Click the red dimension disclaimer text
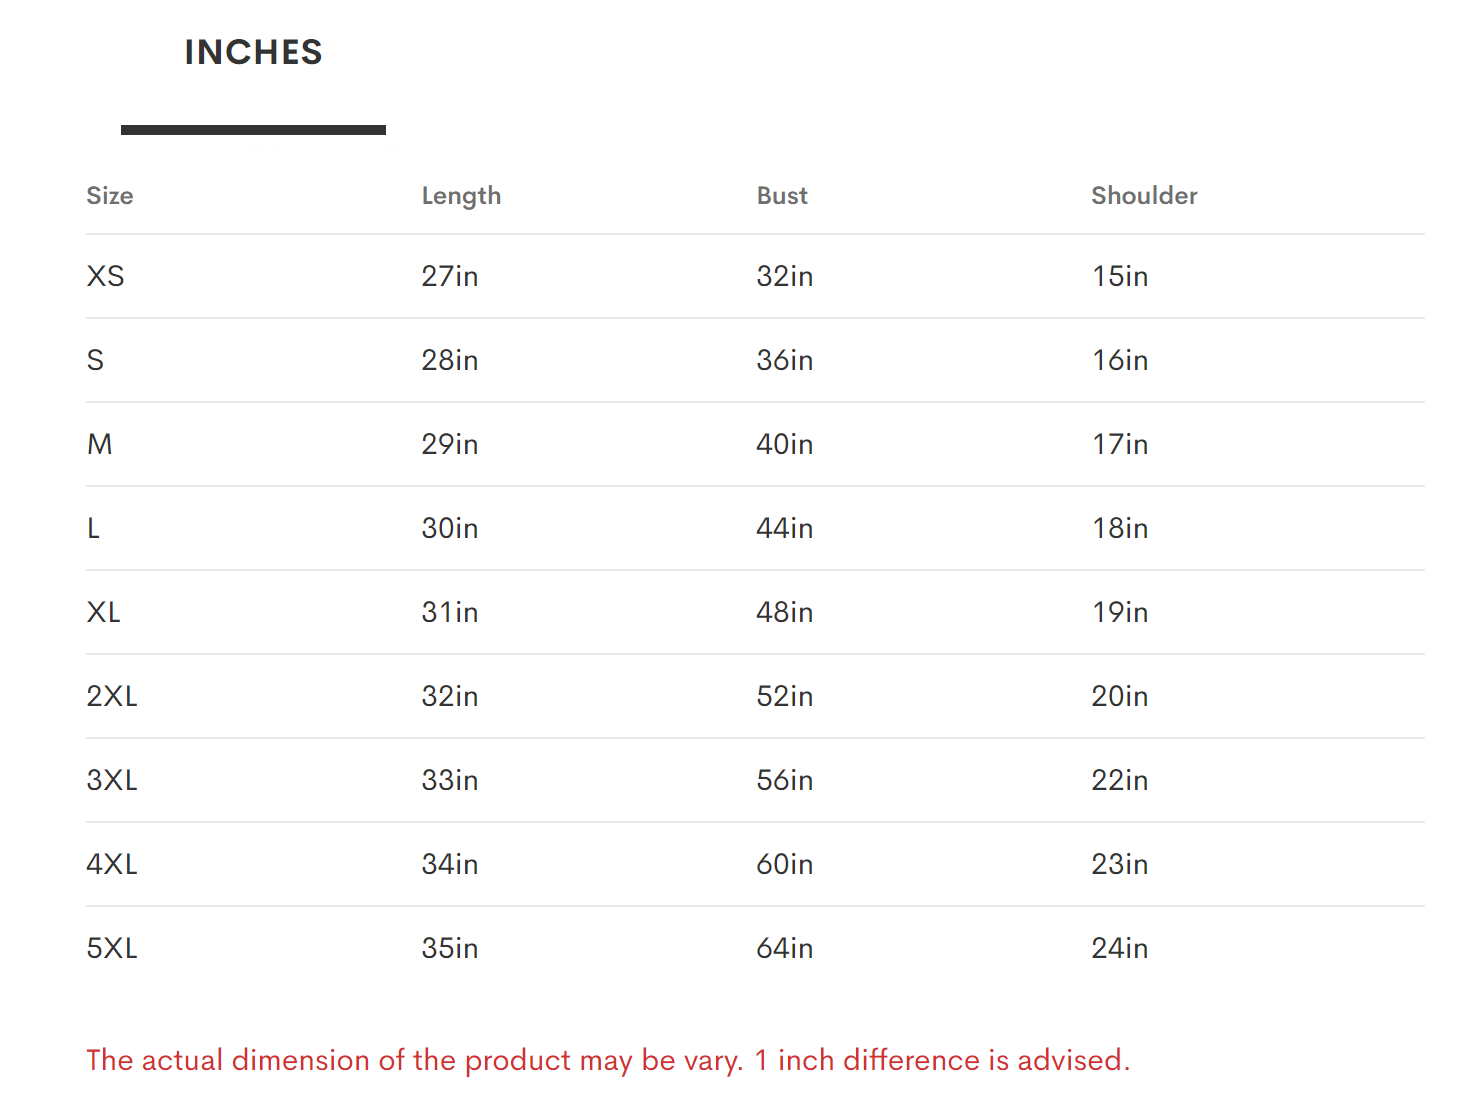1474x1113 pixels. tap(608, 1060)
